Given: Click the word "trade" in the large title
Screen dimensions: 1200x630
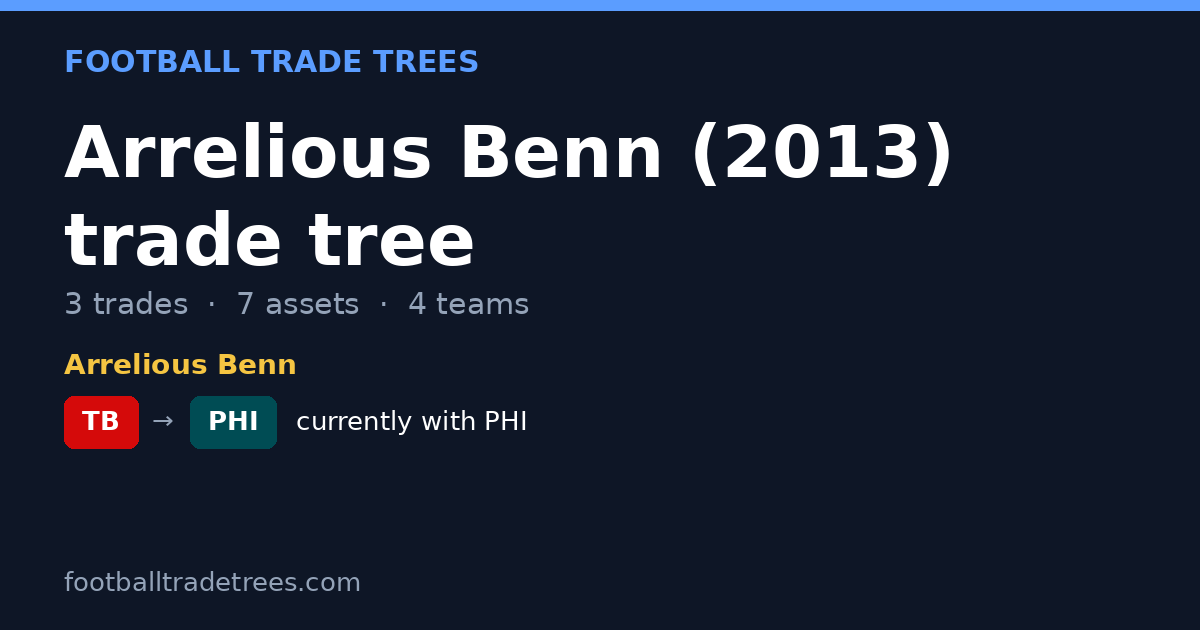Looking at the screenshot, I should click(x=173, y=243).
